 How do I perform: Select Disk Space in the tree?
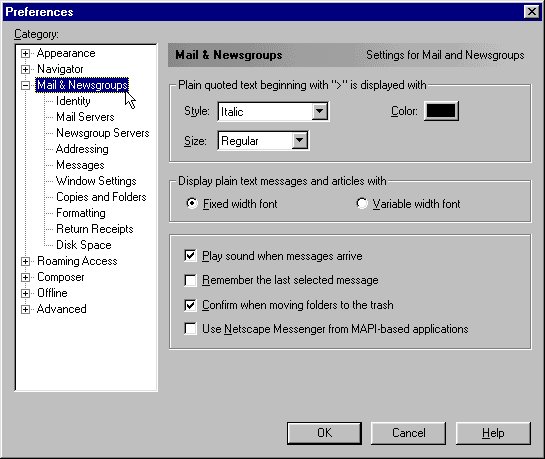84,245
